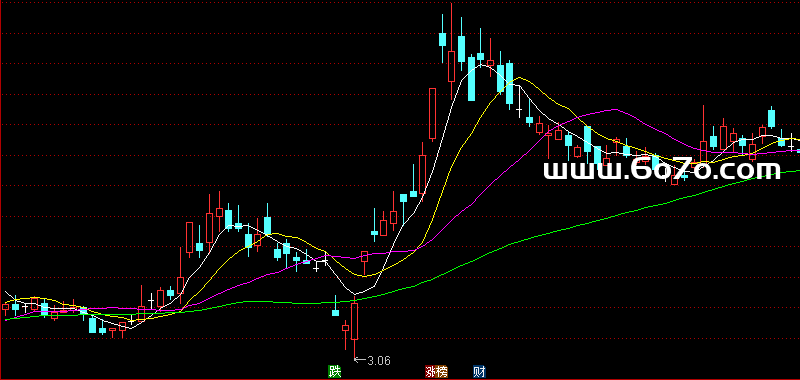Click the peak of the magenta moving average
The width and height of the screenshot is (800, 380).
pos(616,109)
